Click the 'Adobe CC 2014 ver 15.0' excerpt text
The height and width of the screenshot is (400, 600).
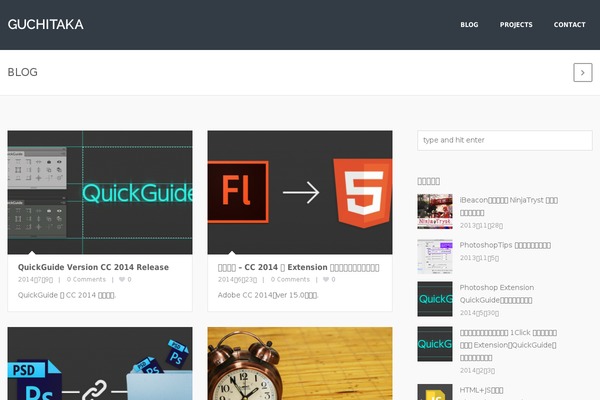tap(268, 295)
